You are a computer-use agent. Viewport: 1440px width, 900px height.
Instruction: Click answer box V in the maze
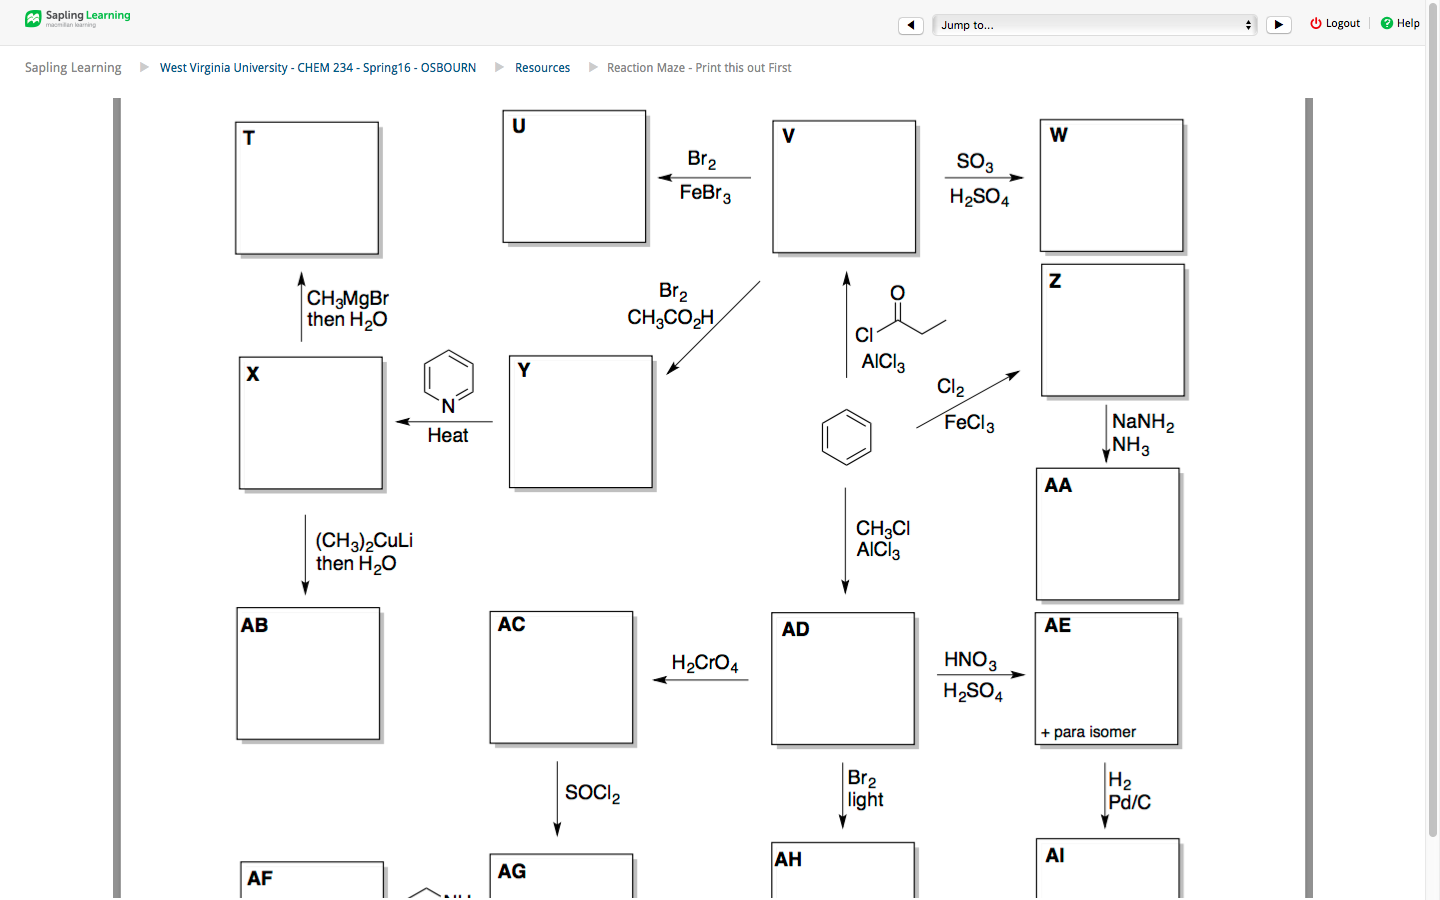(844, 186)
